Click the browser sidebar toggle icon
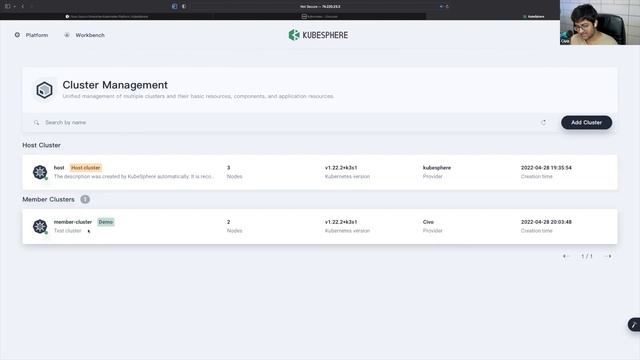Image resolution: width=640 pixels, height=360 pixels. [x=8, y=7]
